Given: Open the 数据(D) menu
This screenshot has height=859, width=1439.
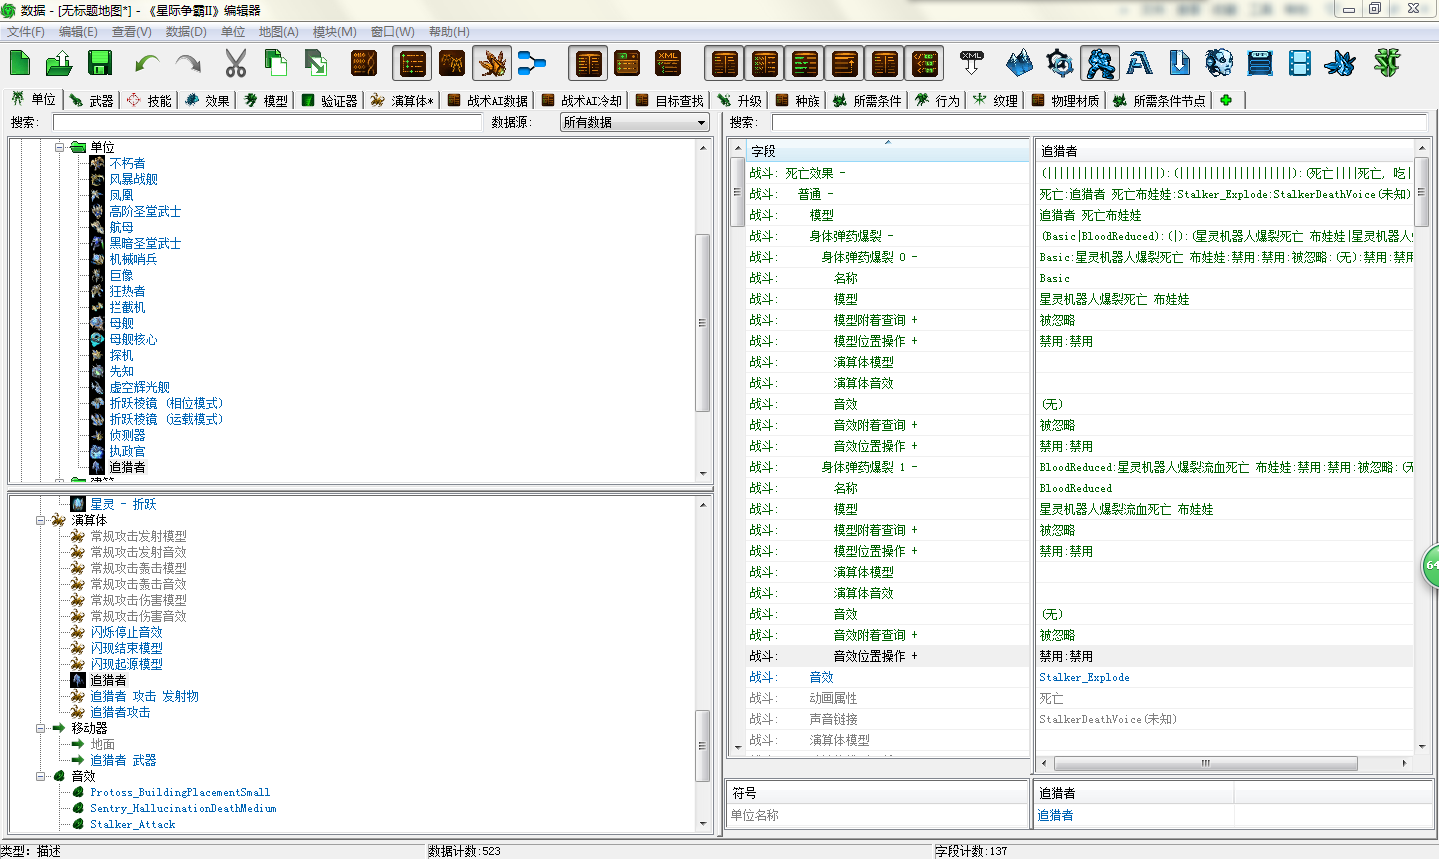Looking at the screenshot, I should 186,32.
